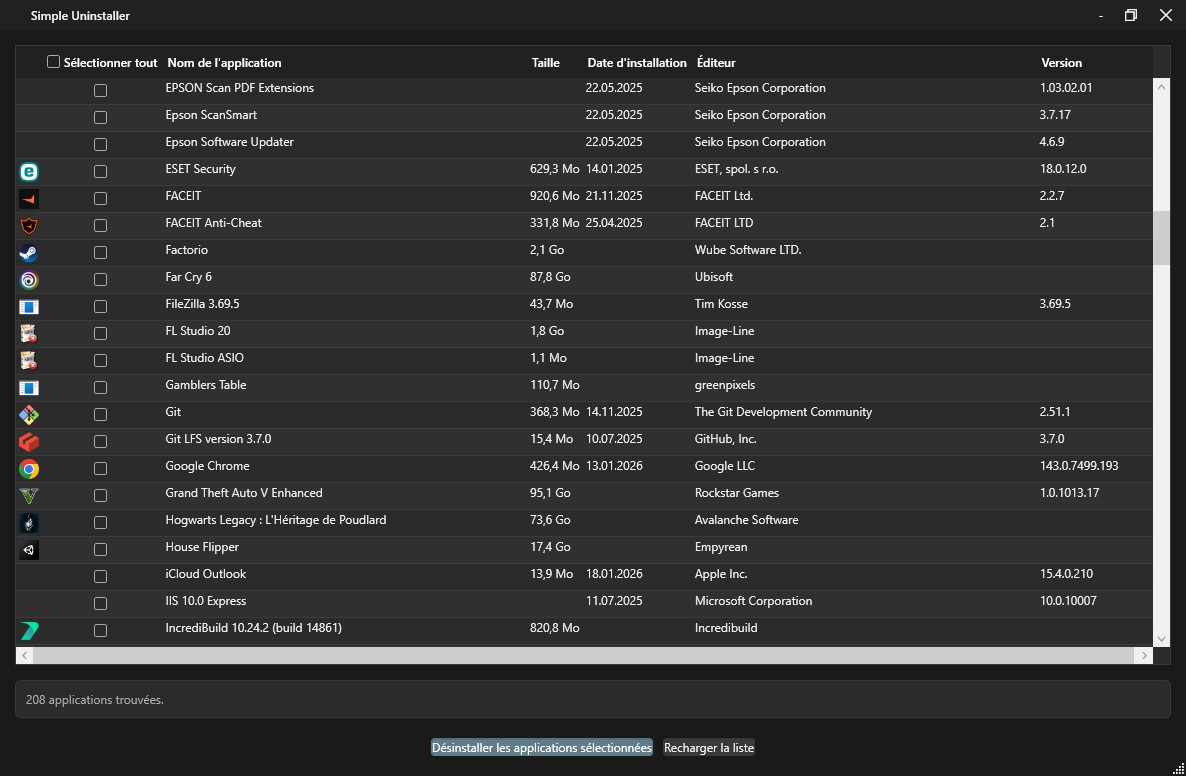Click the vertical scrollbar thumb
1186x776 pixels.
click(x=1161, y=238)
